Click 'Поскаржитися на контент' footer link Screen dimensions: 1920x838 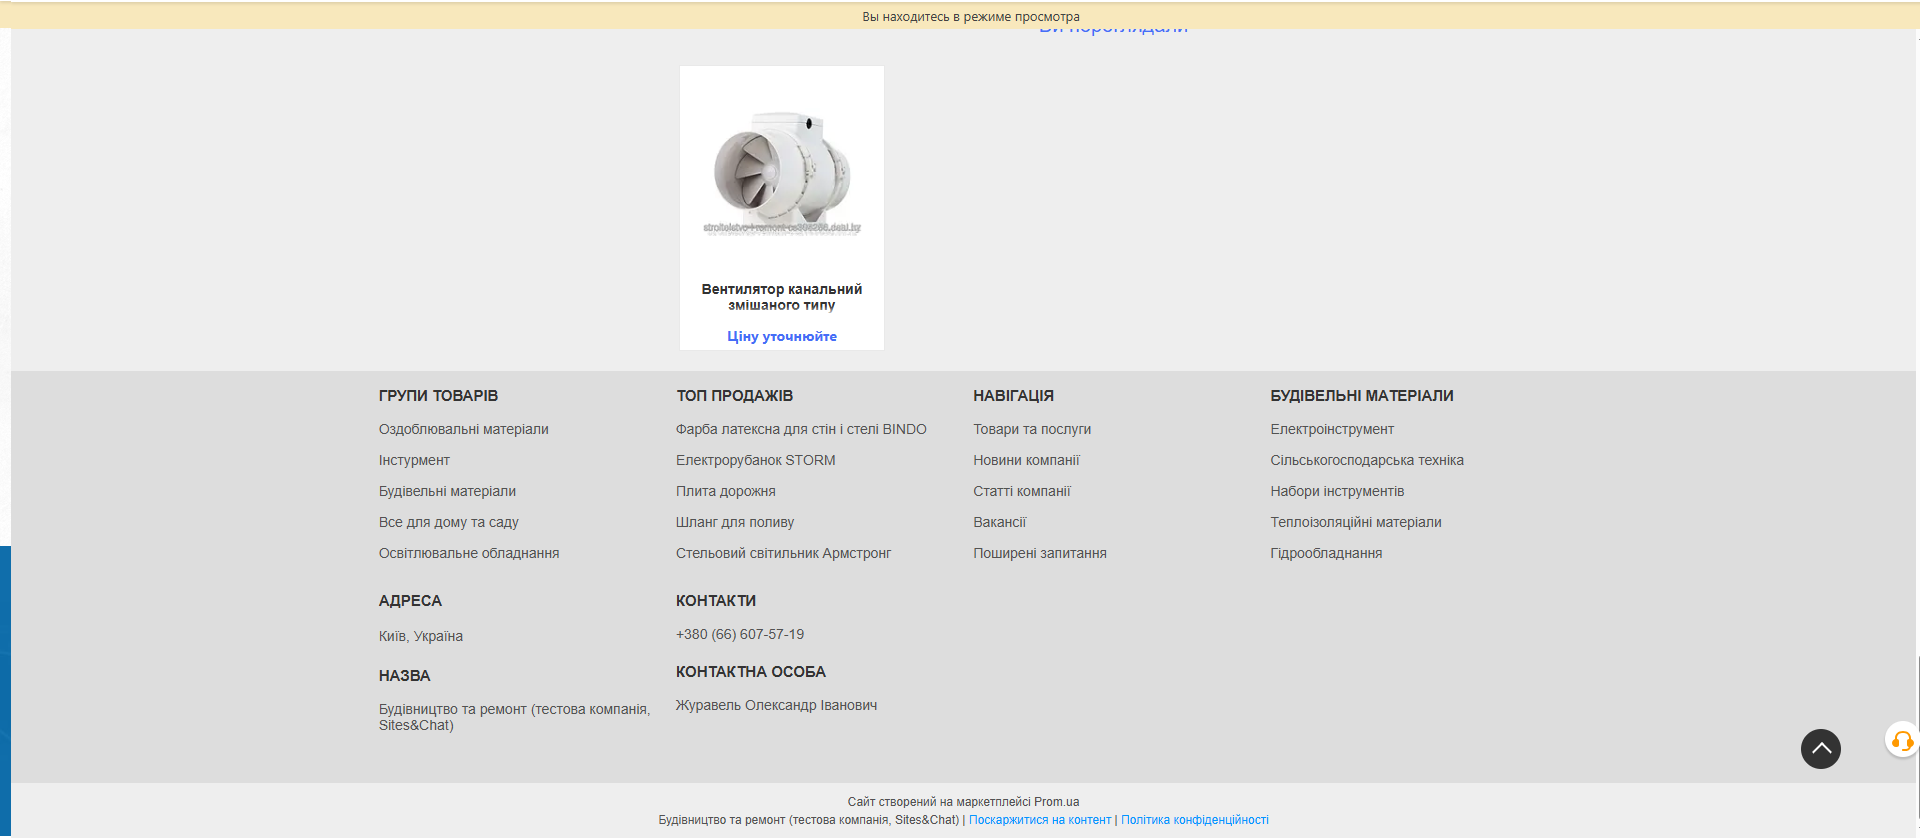(x=1039, y=820)
